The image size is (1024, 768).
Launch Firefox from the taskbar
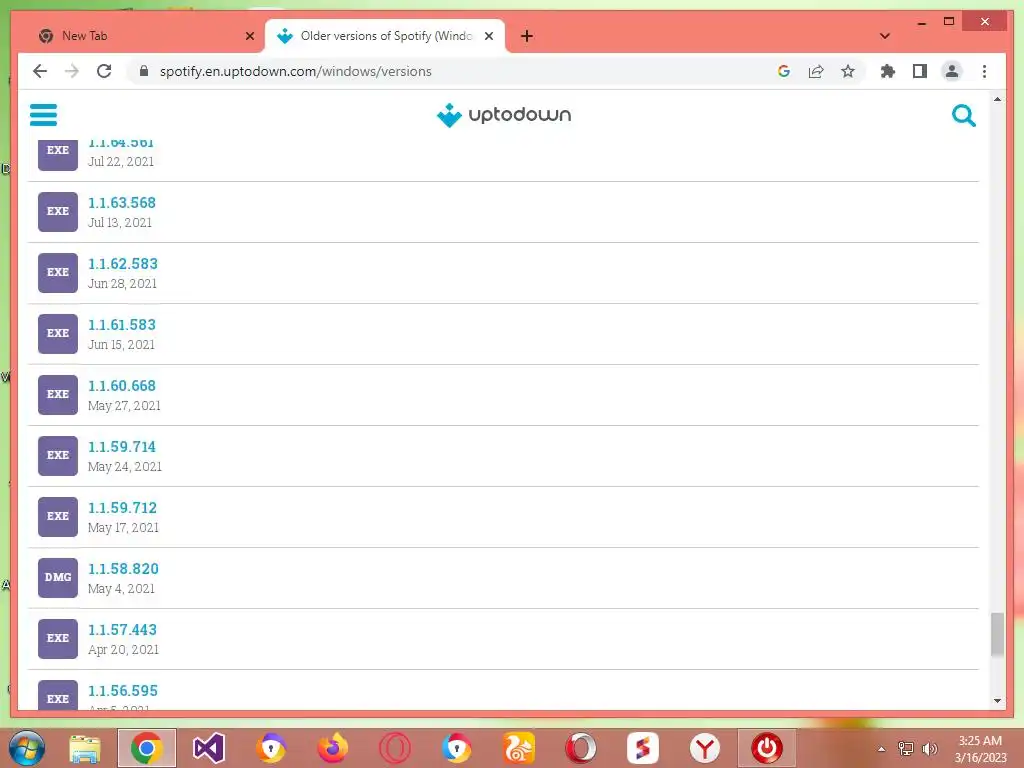pyautogui.click(x=332, y=748)
